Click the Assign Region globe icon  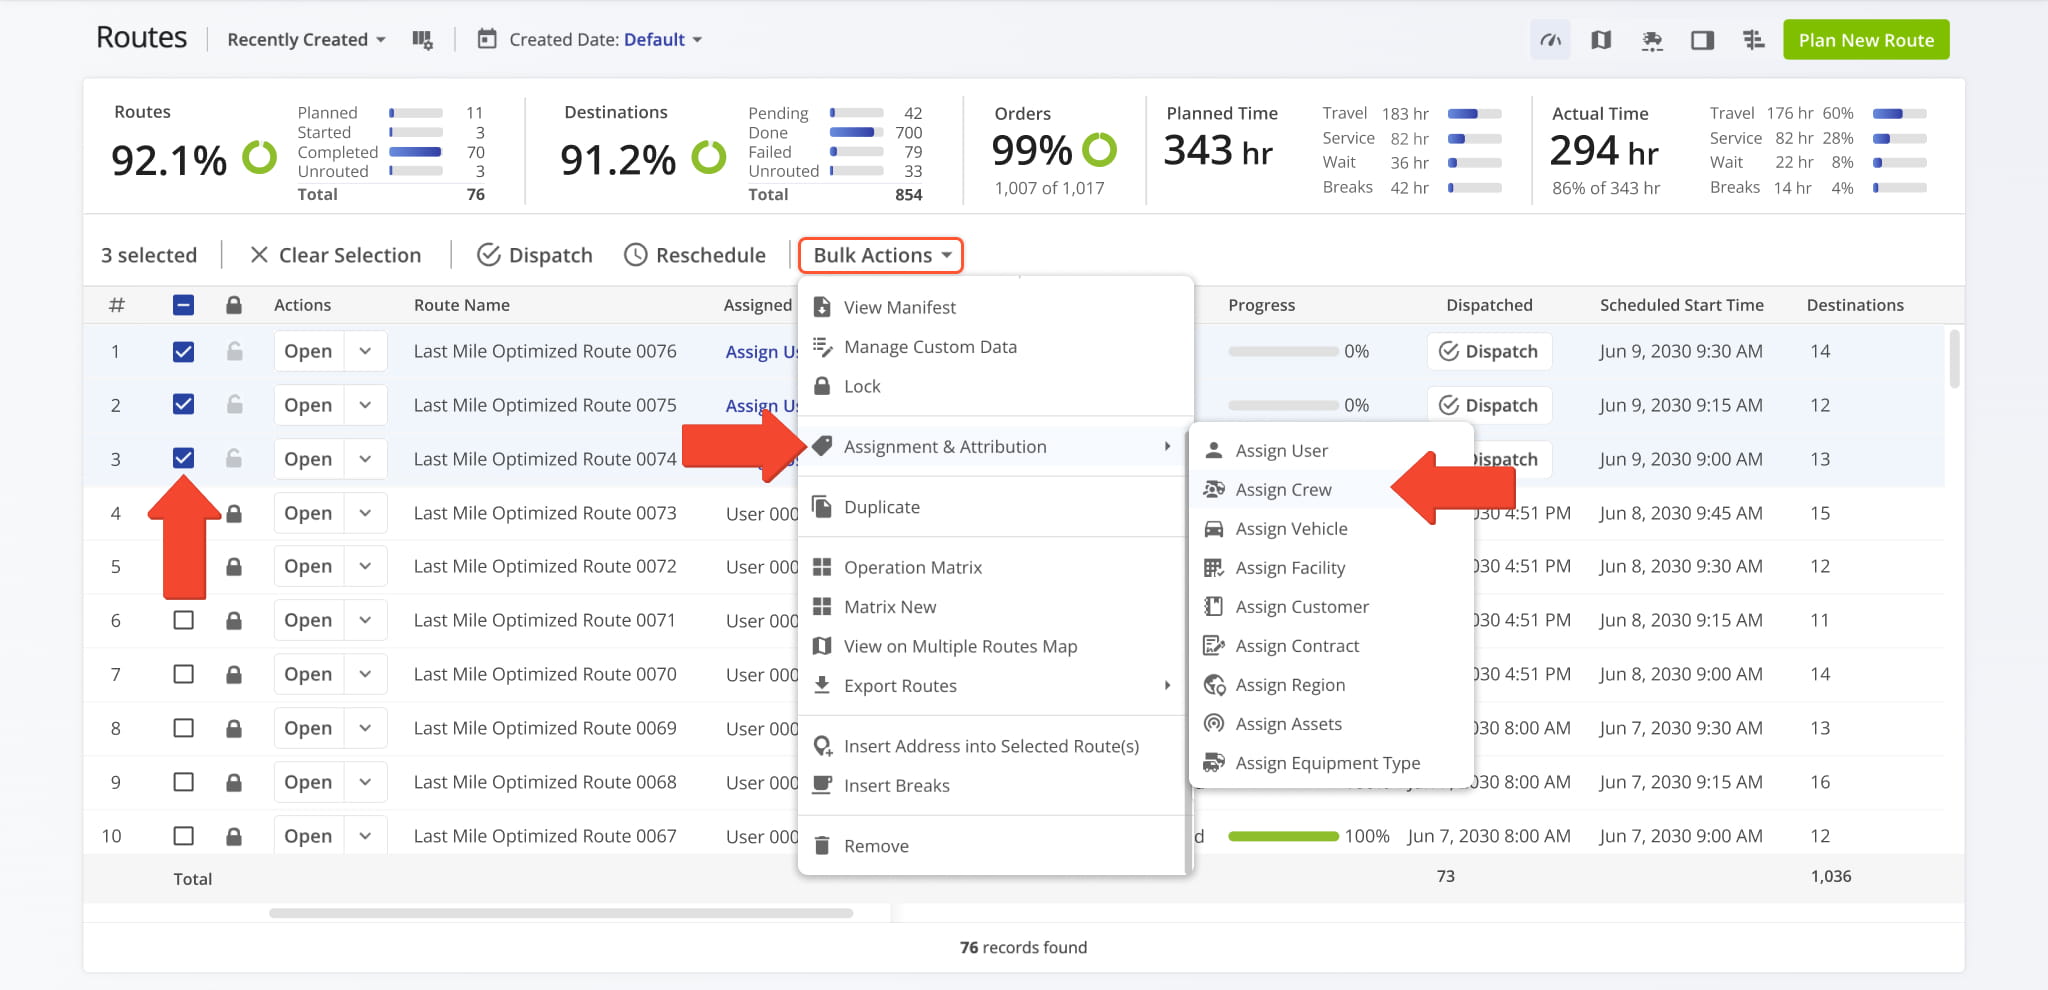[1214, 684]
